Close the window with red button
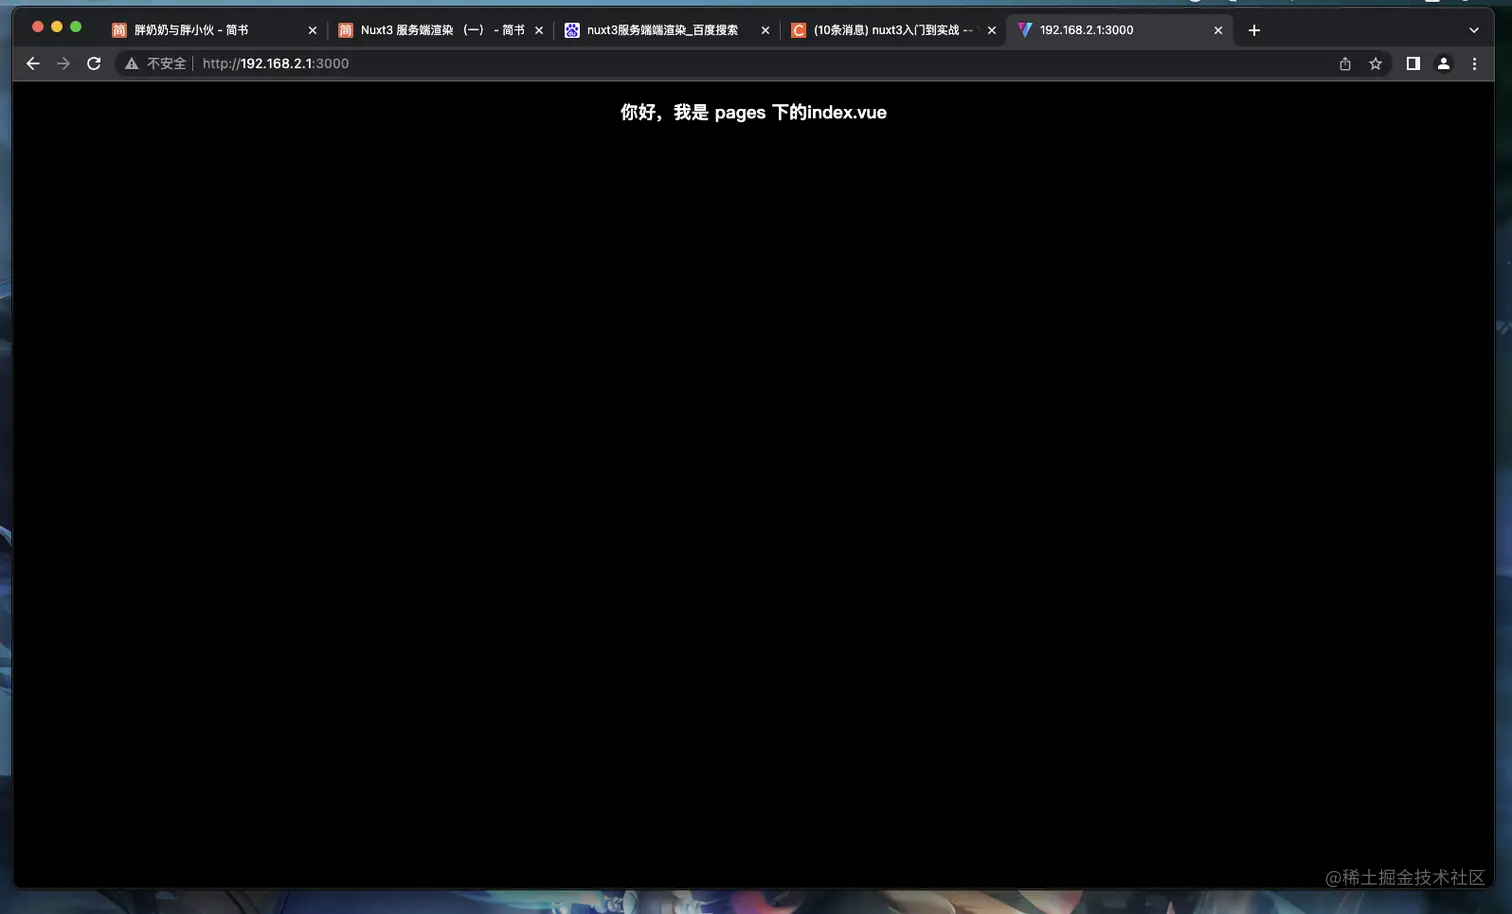The image size is (1512, 914). 37,27
